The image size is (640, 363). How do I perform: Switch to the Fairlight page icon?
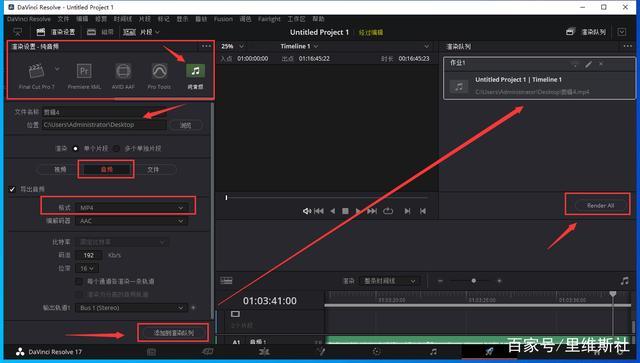(433, 352)
